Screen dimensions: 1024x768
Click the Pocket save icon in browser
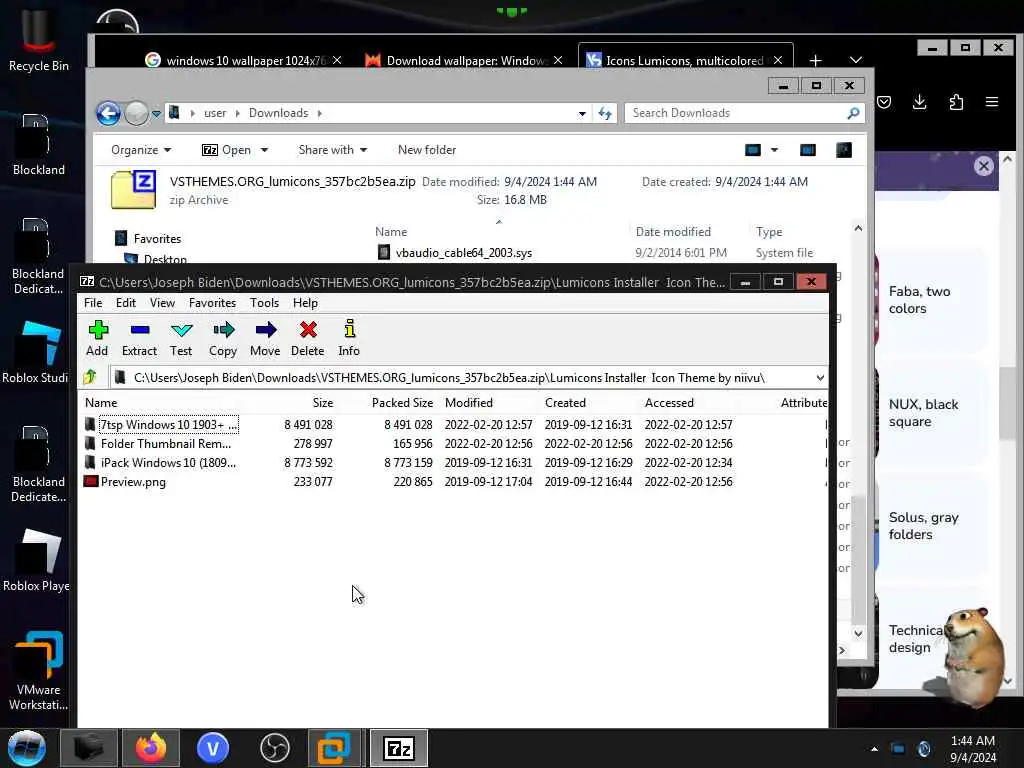tap(884, 102)
